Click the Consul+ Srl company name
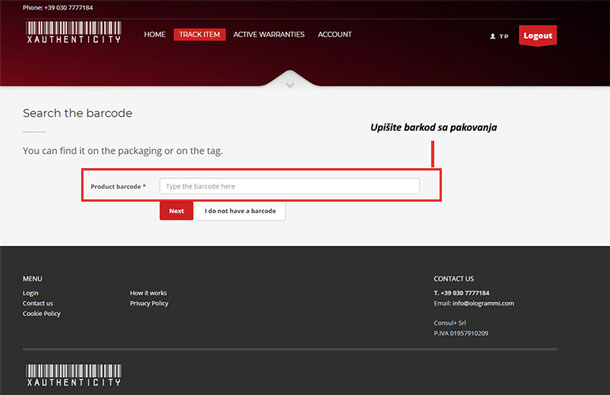610x395 pixels. [450, 323]
